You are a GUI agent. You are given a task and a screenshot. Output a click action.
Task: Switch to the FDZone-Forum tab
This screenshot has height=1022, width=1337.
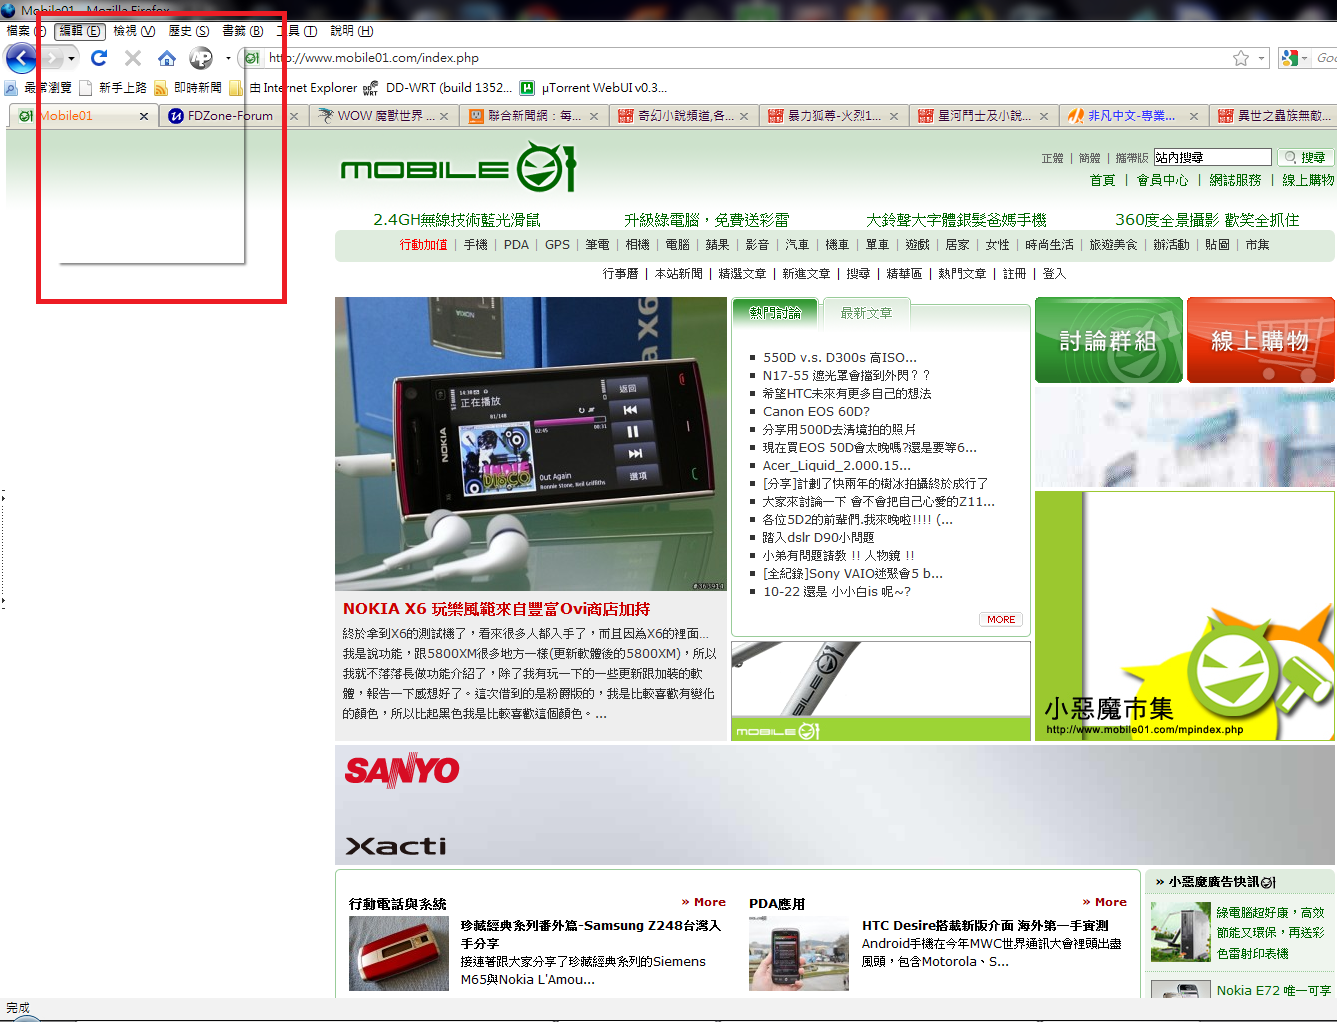[x=230, y=116]
